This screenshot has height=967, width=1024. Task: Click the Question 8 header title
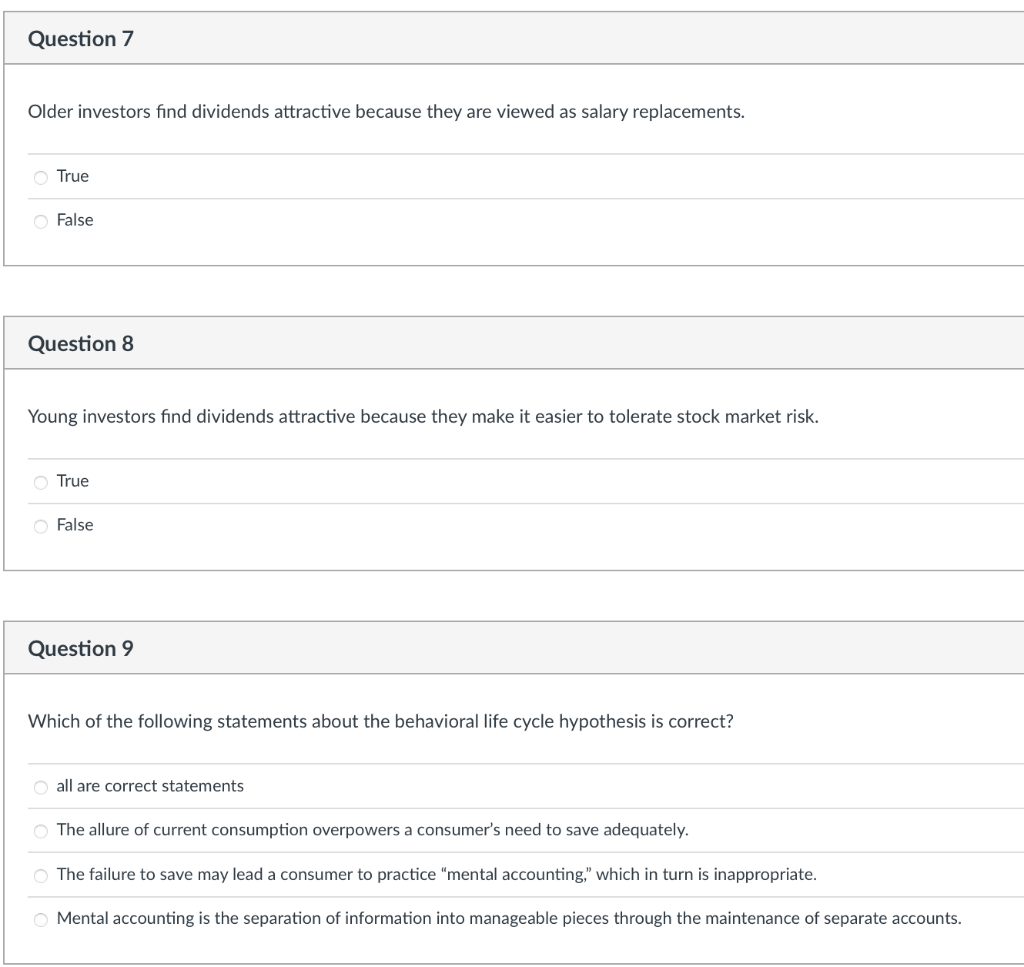click(81, 344)
